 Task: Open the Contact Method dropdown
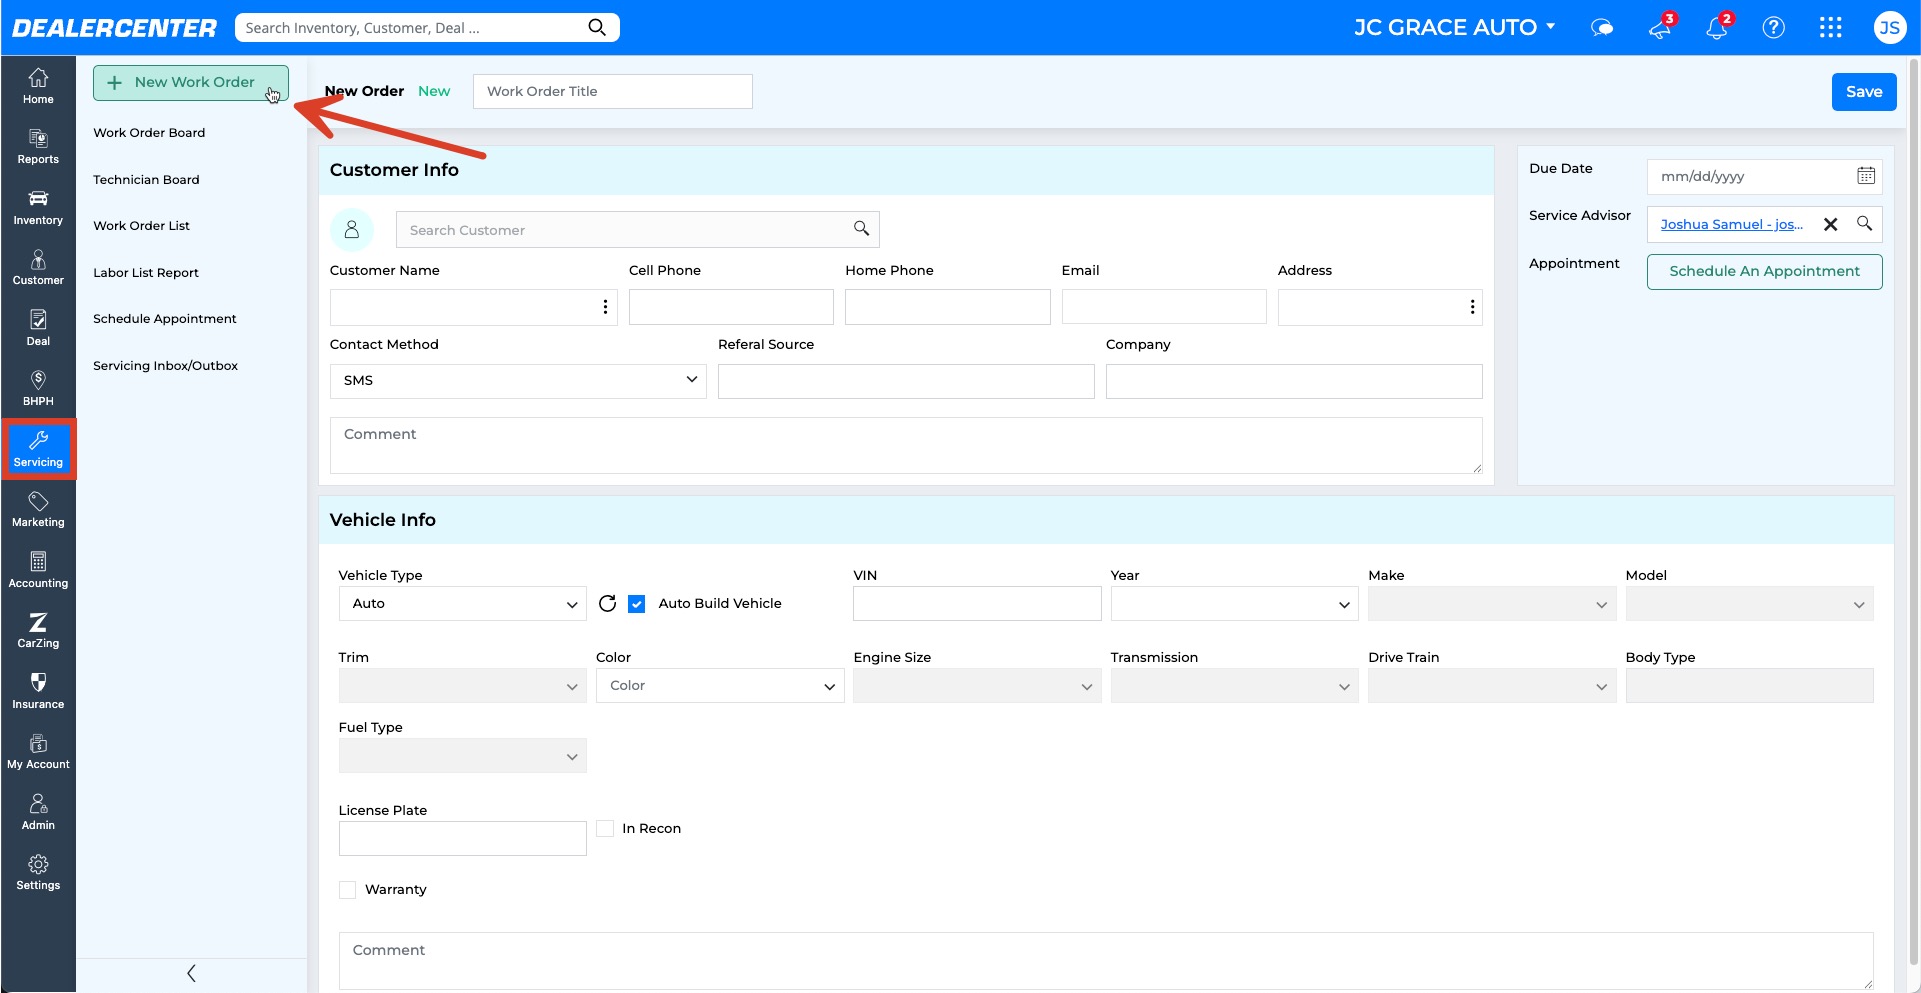point(518,381)
